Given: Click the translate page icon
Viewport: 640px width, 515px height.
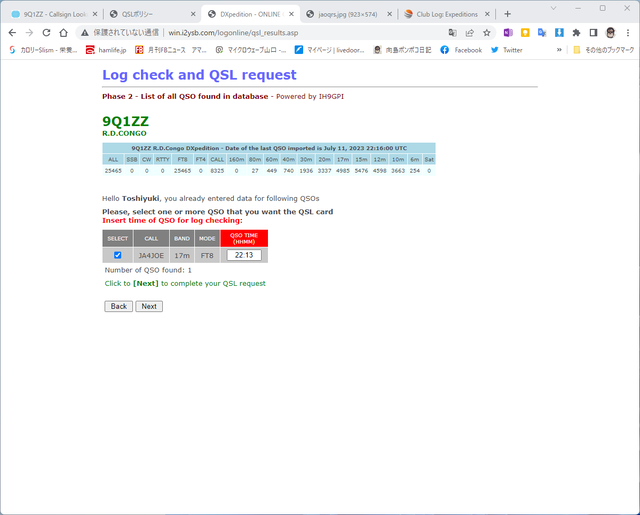Looking at the screenshot, I should (x=452, y=33).
